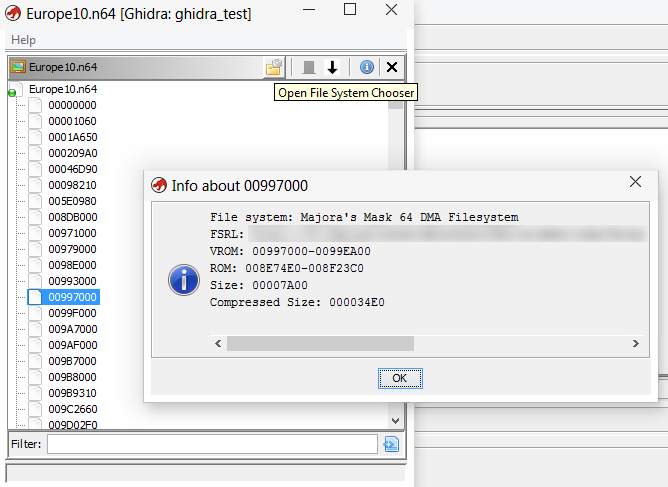This screenshot has width=668, height=487.
Task: Select tree file 00993000
Action: click(x=72, y=281)
